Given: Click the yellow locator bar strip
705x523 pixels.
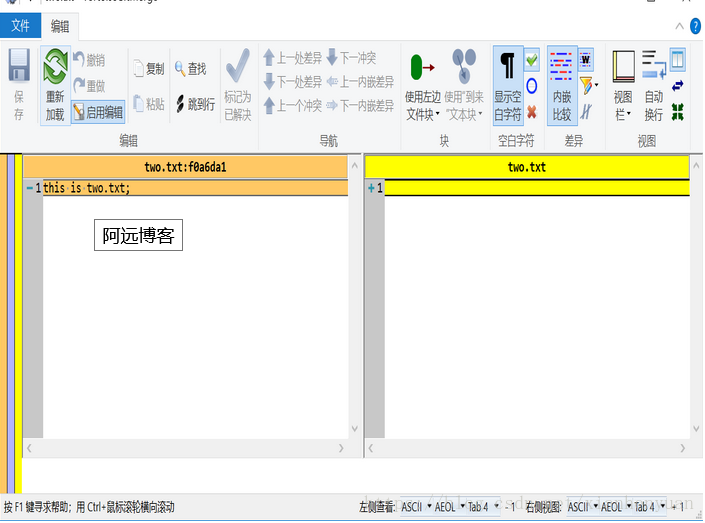Looking at the screenshot, I should [x=18, y=324].
